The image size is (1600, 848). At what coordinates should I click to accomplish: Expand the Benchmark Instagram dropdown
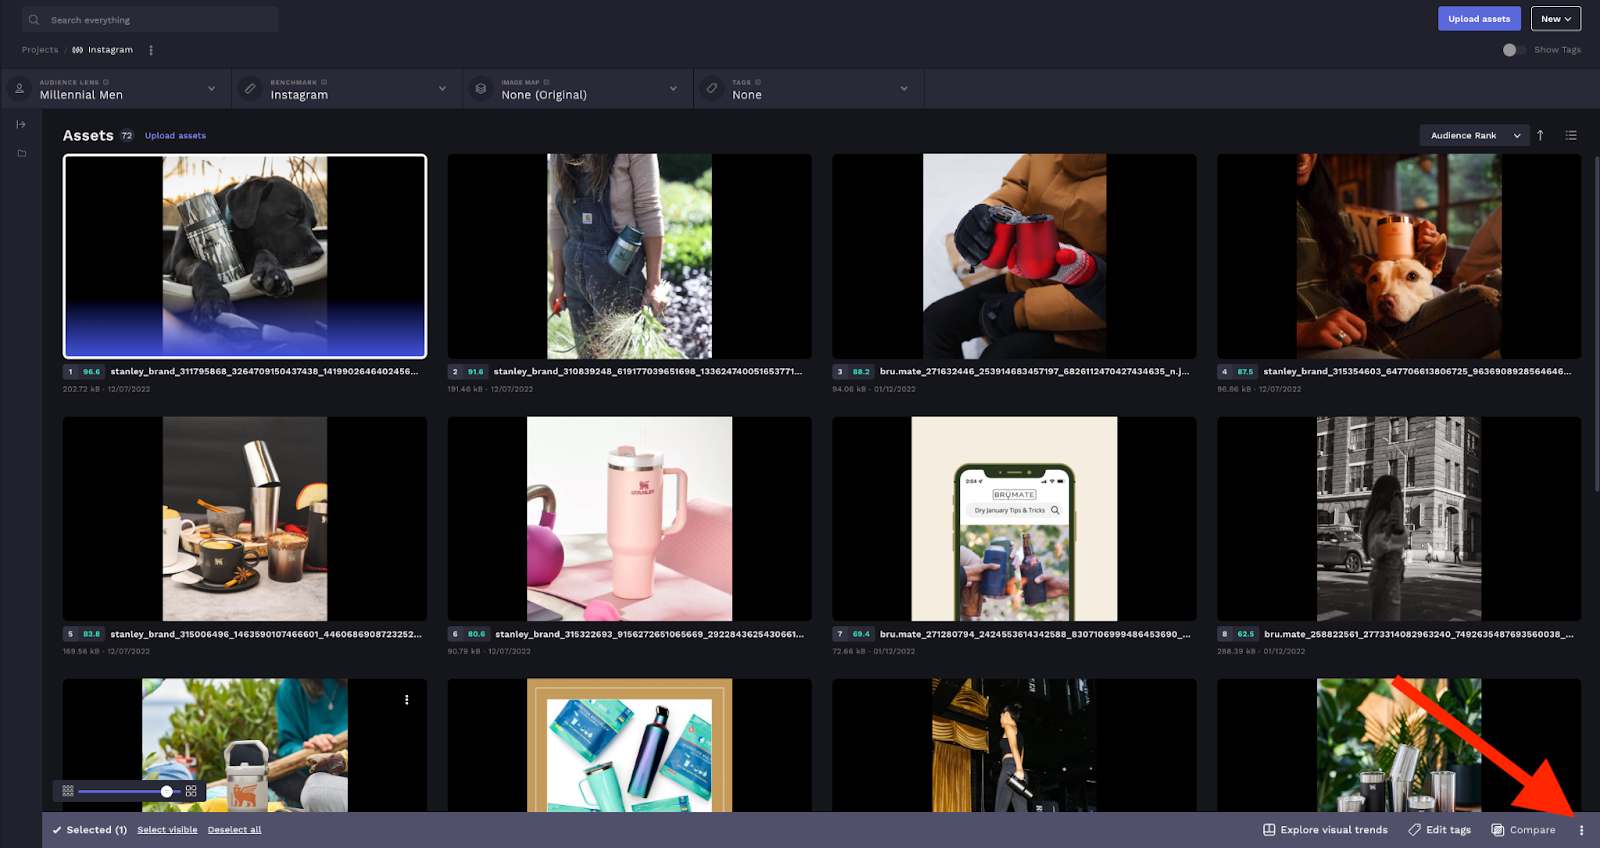[x=442, y=89]
